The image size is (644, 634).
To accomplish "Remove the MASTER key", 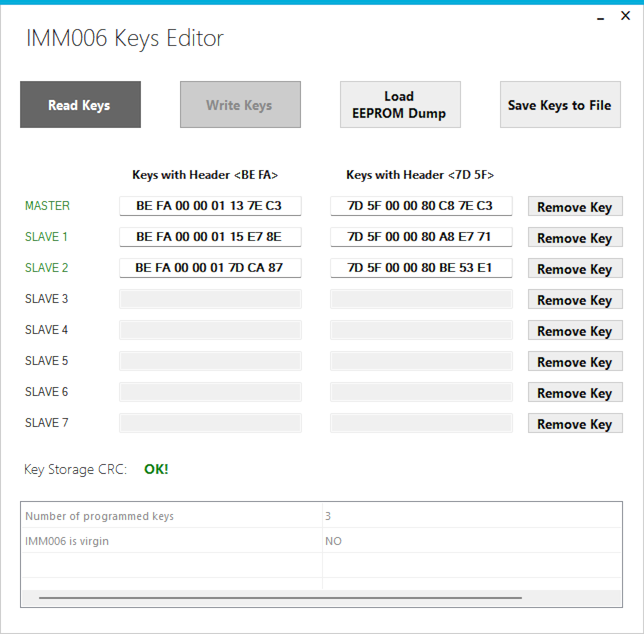I will [575, 207].
